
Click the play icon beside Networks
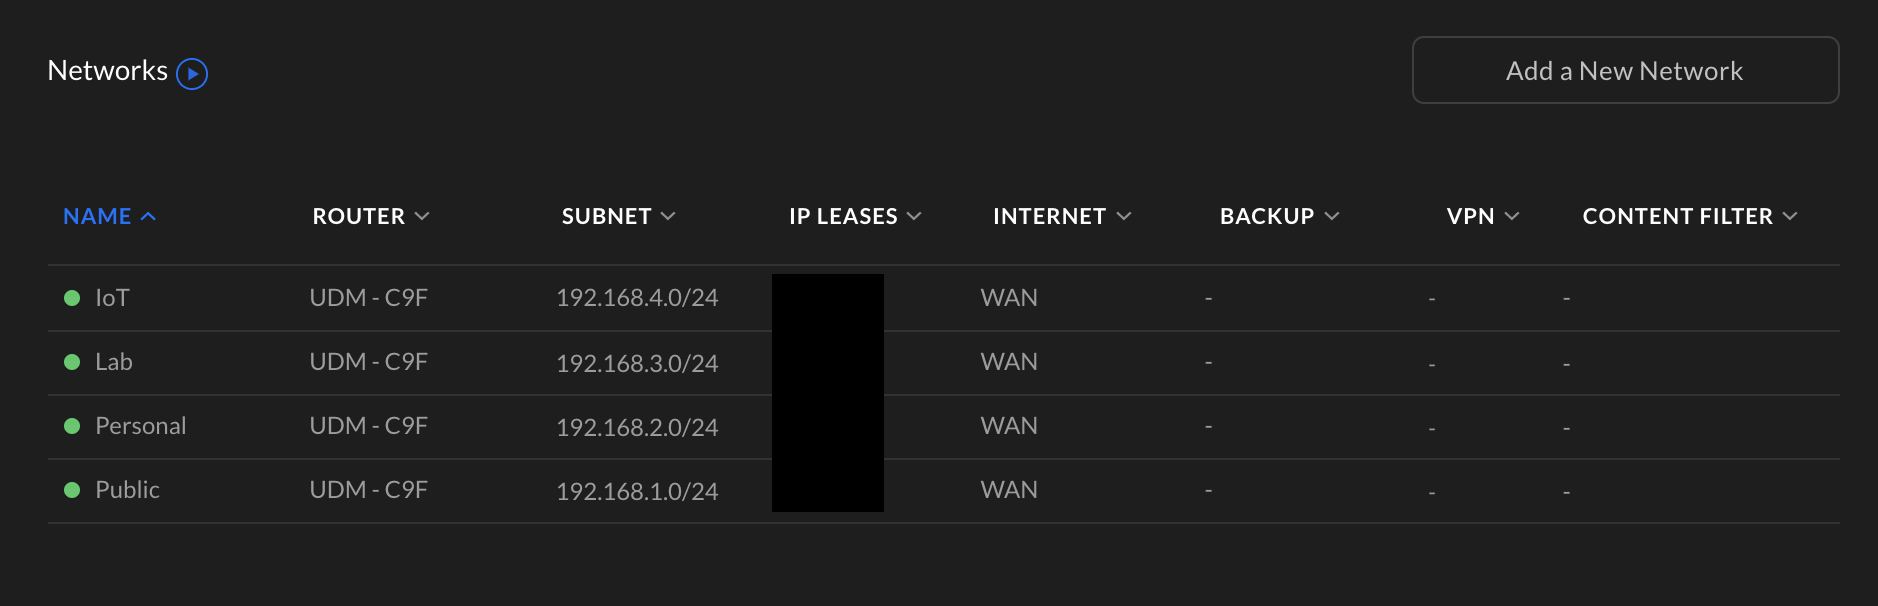point(192,74)
